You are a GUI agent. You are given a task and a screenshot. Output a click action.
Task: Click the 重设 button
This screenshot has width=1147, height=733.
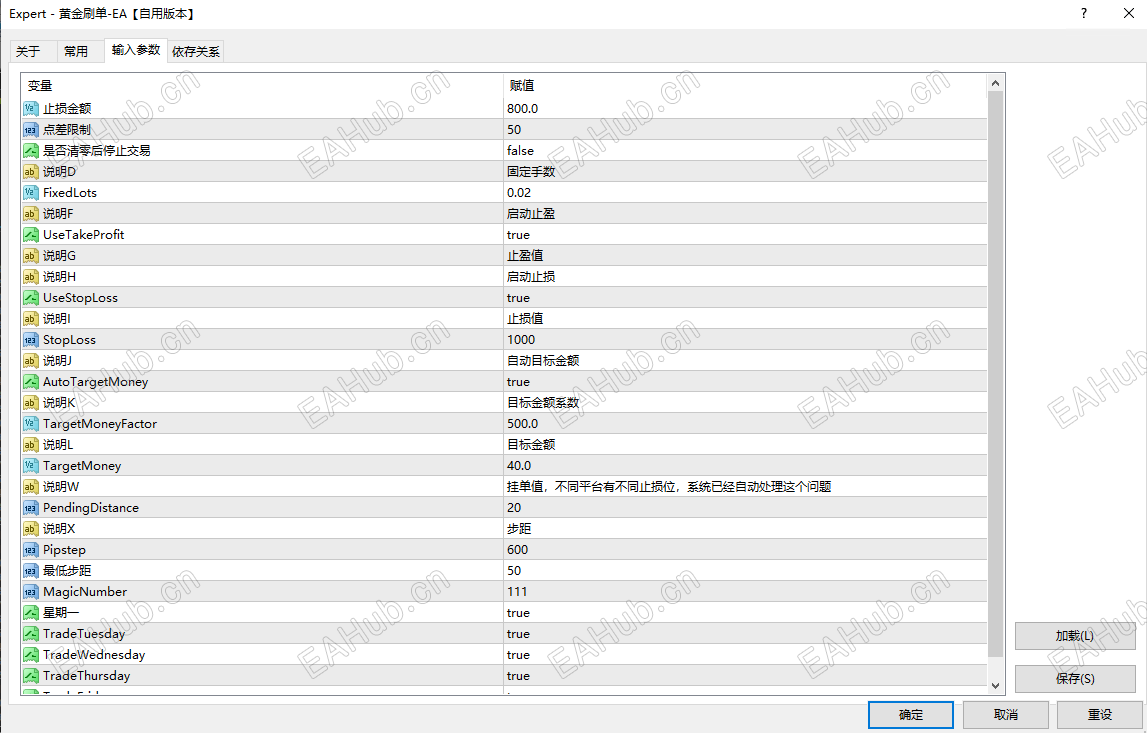(x=1099, y=715)
